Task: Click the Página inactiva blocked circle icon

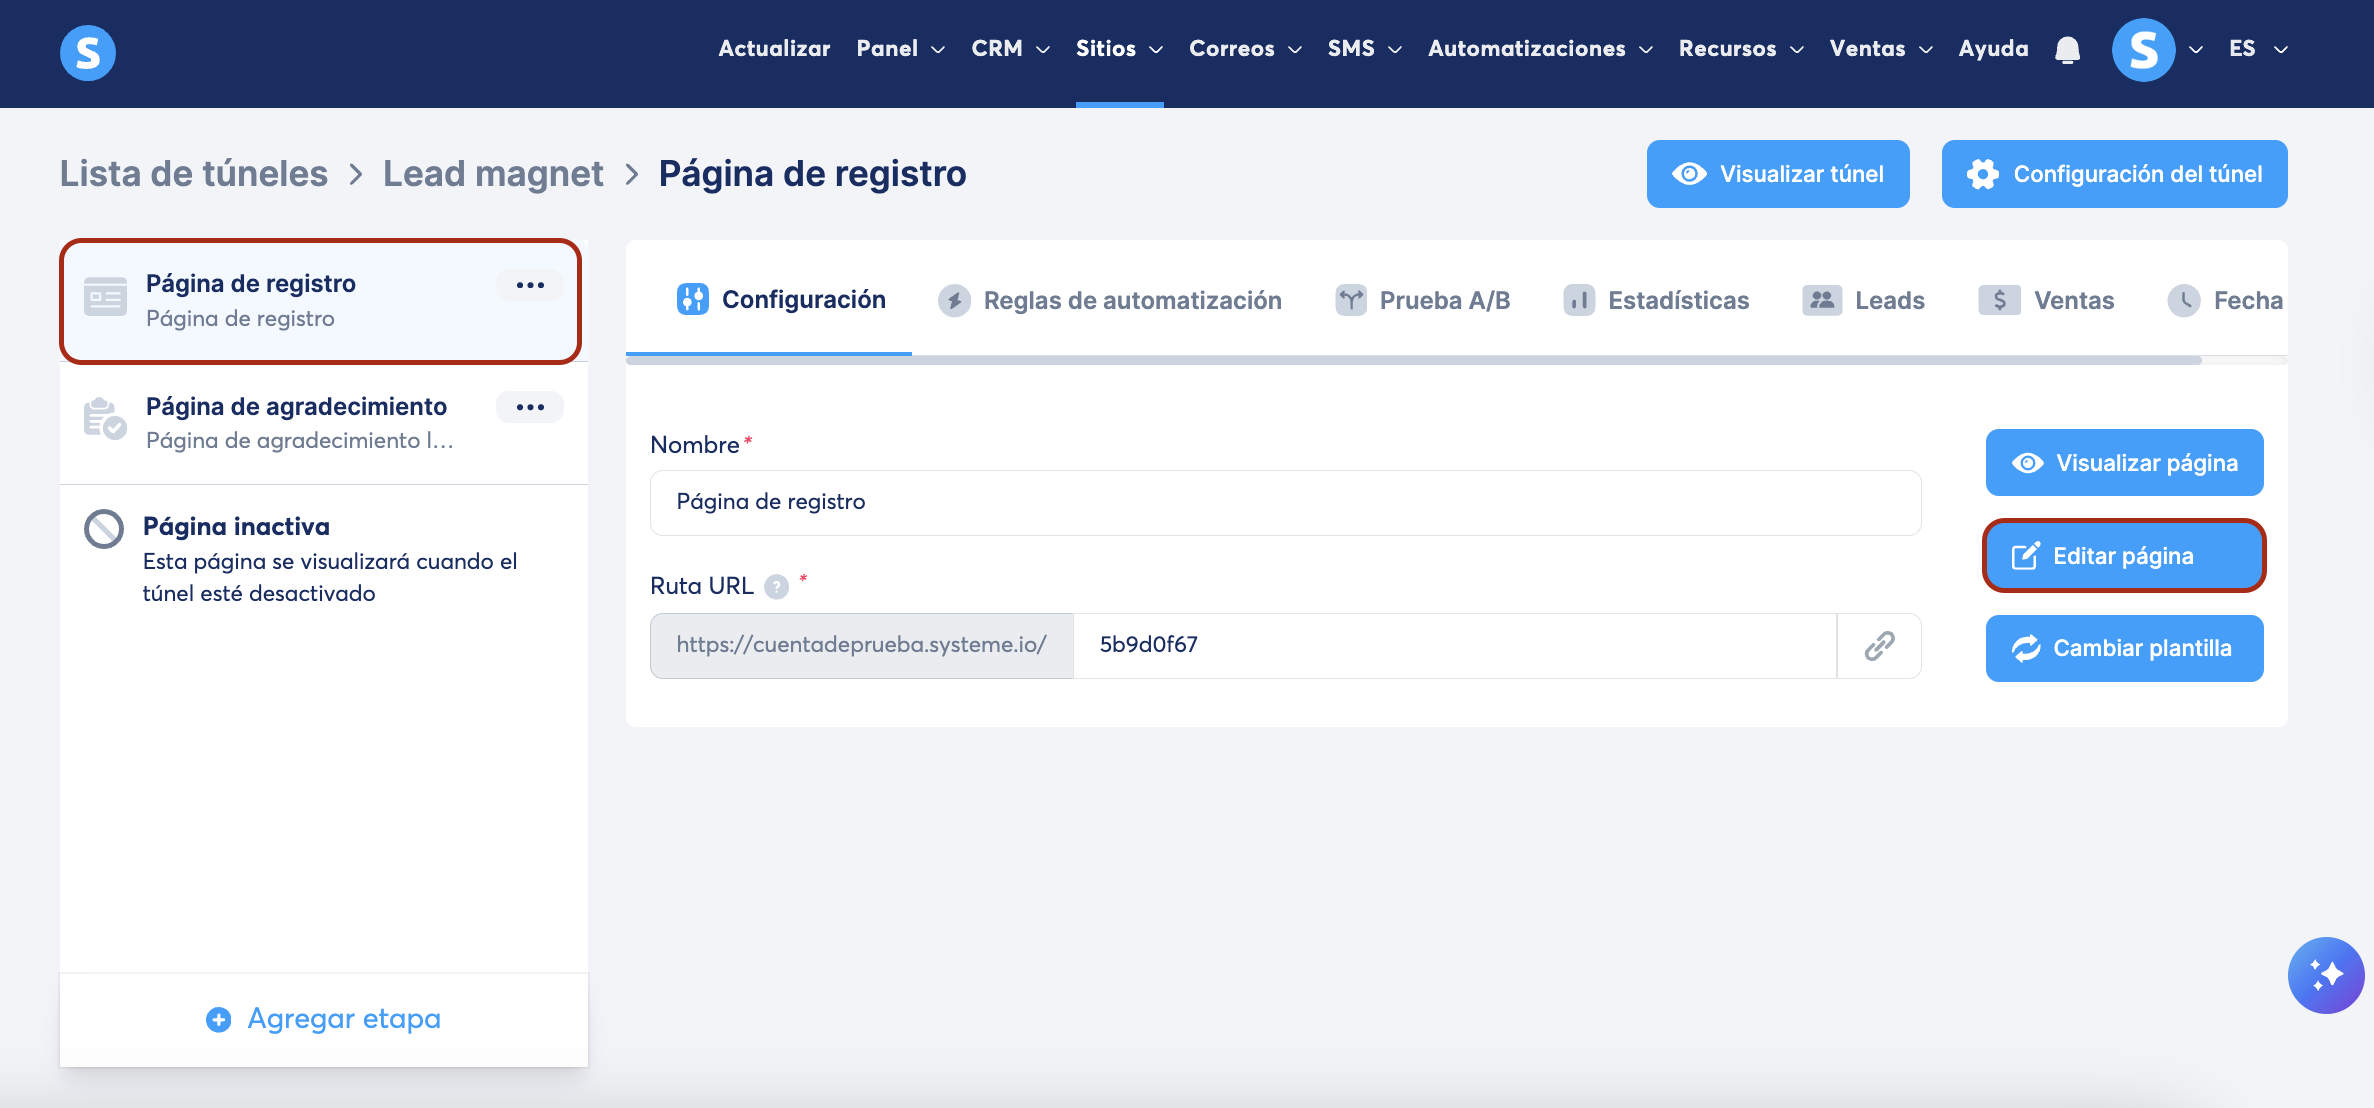Action: pos(104,529)
